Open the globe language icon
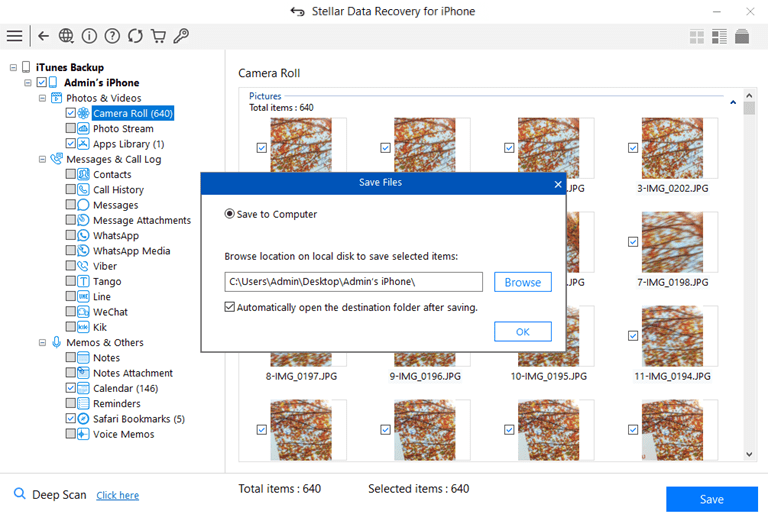 pos(66,36)
